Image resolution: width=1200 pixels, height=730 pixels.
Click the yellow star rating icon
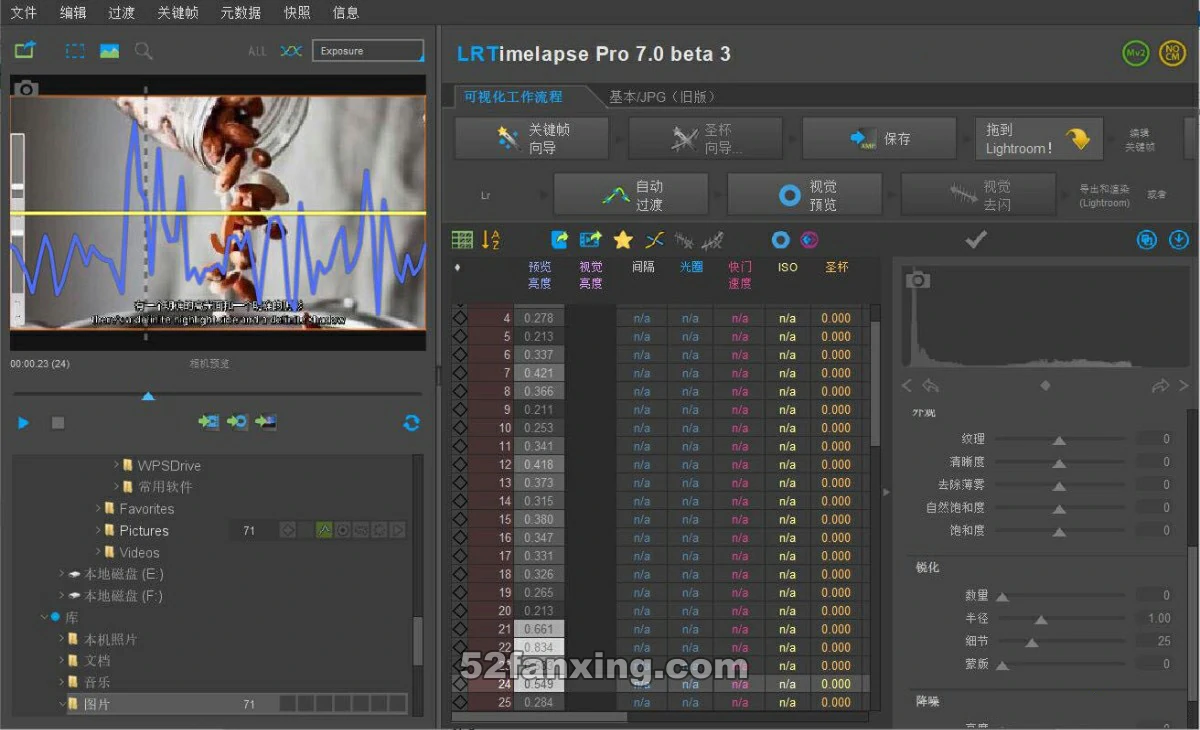623,240
